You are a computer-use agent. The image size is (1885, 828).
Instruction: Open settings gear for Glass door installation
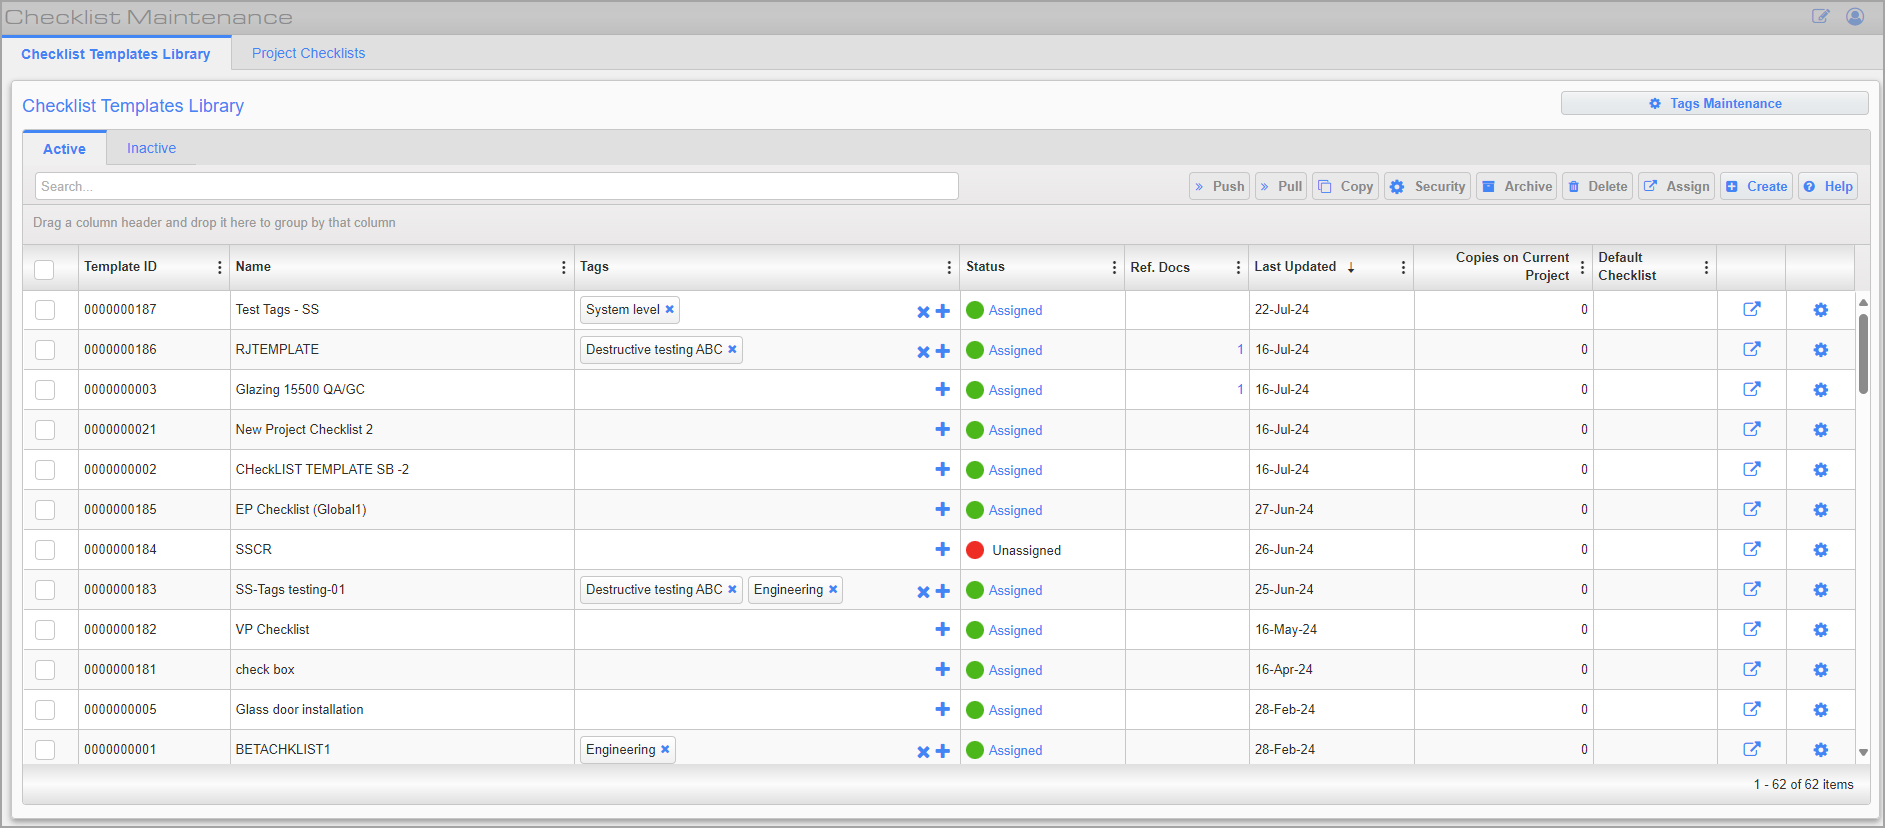pyautogui.click(x=1820, y=710)
